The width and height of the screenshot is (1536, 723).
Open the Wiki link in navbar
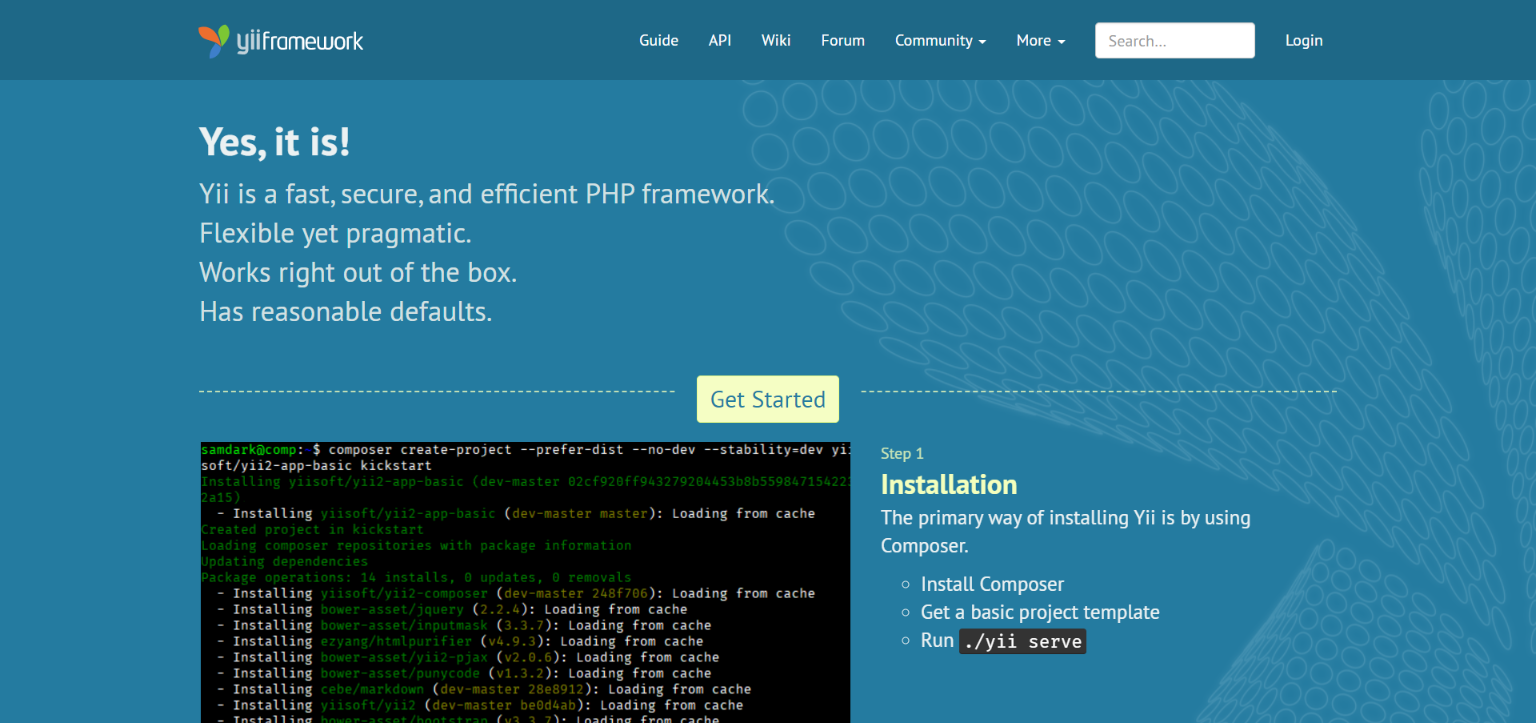[776, 41]
